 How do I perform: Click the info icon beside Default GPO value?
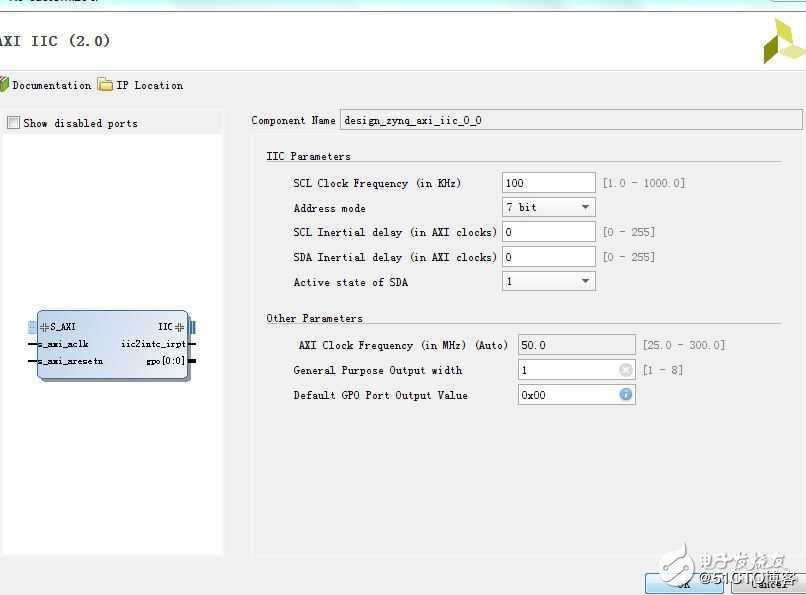click(626, 395)
